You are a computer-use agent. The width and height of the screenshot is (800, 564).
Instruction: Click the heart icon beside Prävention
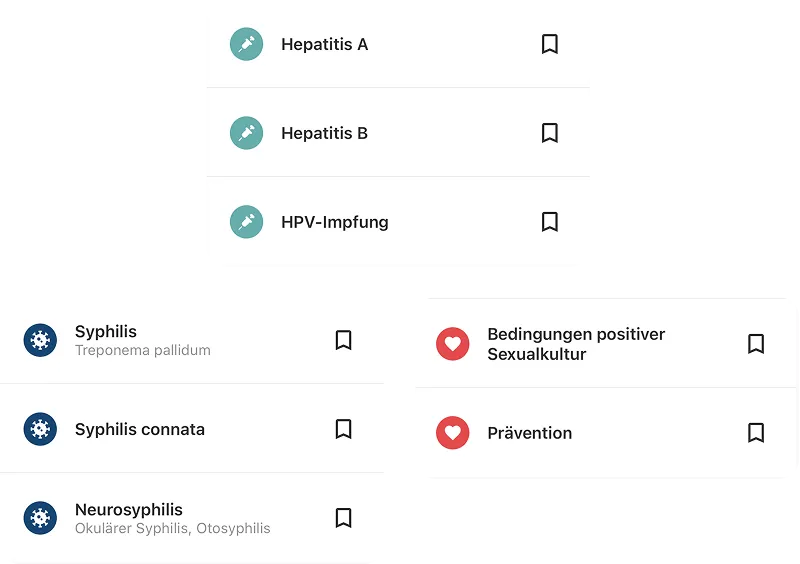point(453,433)
